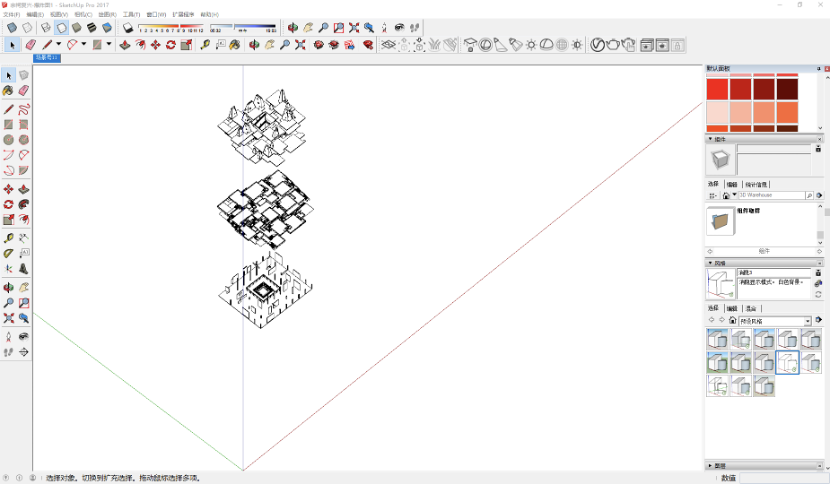This screenshot has width=830, height=484.
Task: Toggle shadows display button
Action: click(128, 28)
